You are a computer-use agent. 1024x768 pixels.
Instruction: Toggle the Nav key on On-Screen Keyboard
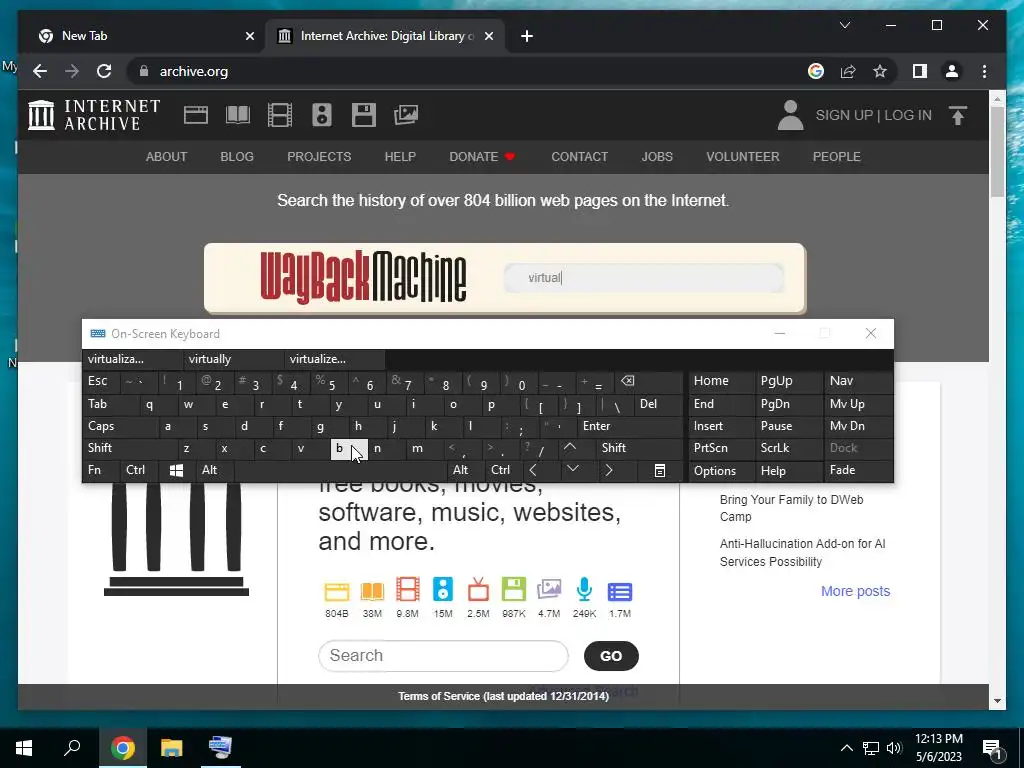(x=858, y=381)
